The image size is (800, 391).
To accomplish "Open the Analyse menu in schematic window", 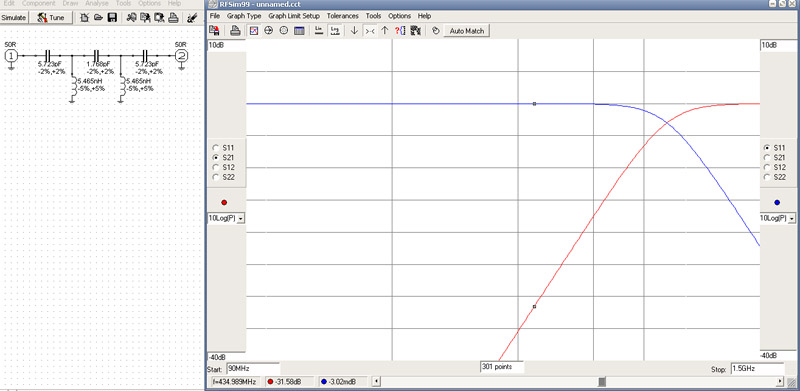I will click(97, 3).
